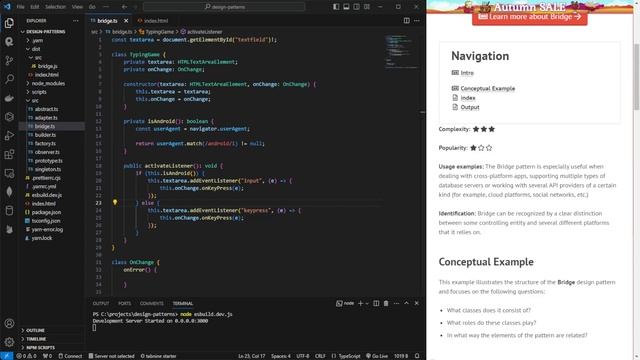Click the editor minimap
The image size is (640, 360).
[401, 52]
